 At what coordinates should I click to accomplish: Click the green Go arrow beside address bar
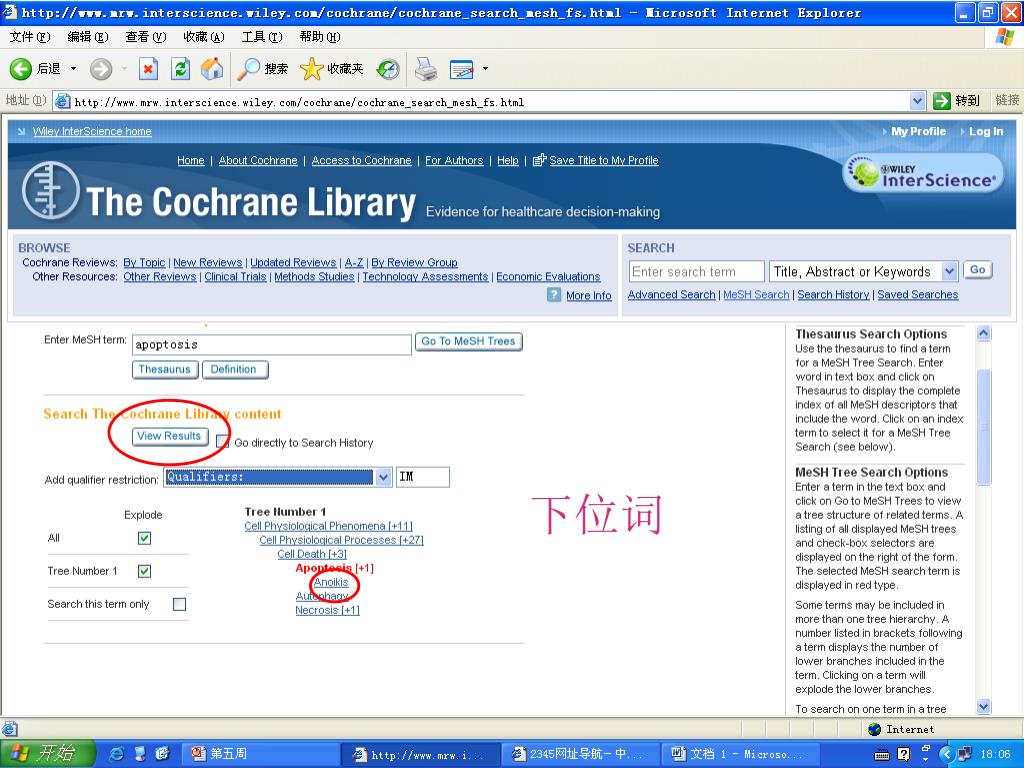(x=942, y=101)
